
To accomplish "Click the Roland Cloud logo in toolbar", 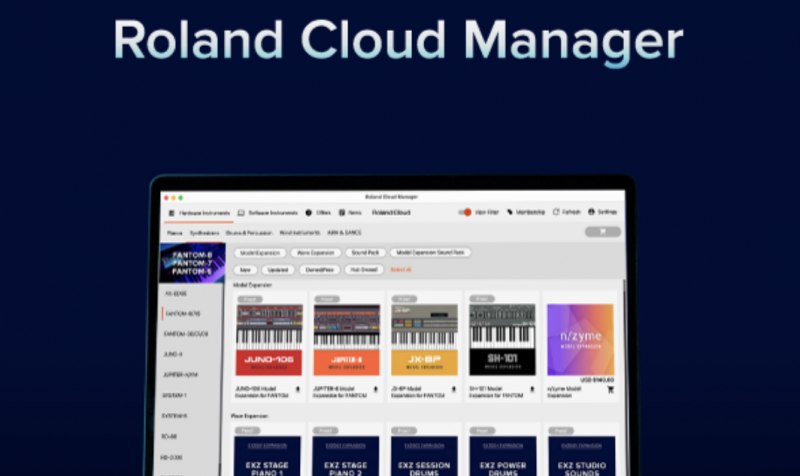I will 391,213.
